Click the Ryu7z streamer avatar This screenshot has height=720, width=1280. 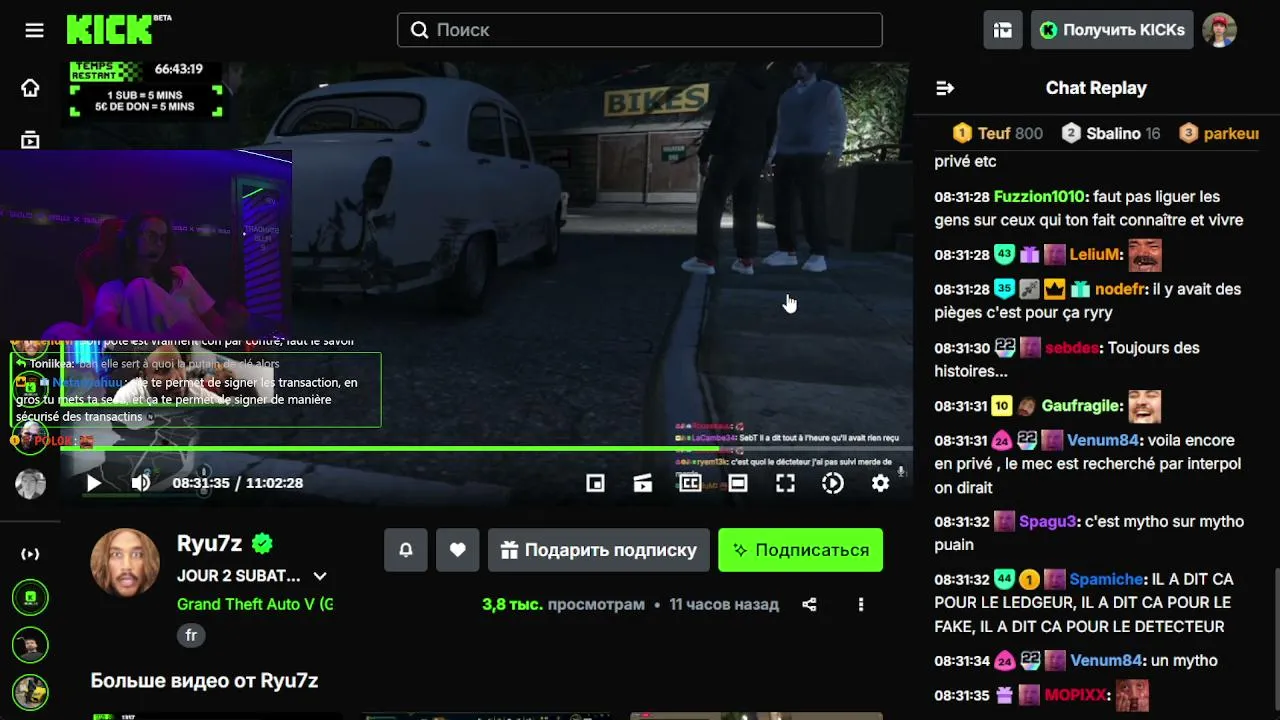(125, 564)
